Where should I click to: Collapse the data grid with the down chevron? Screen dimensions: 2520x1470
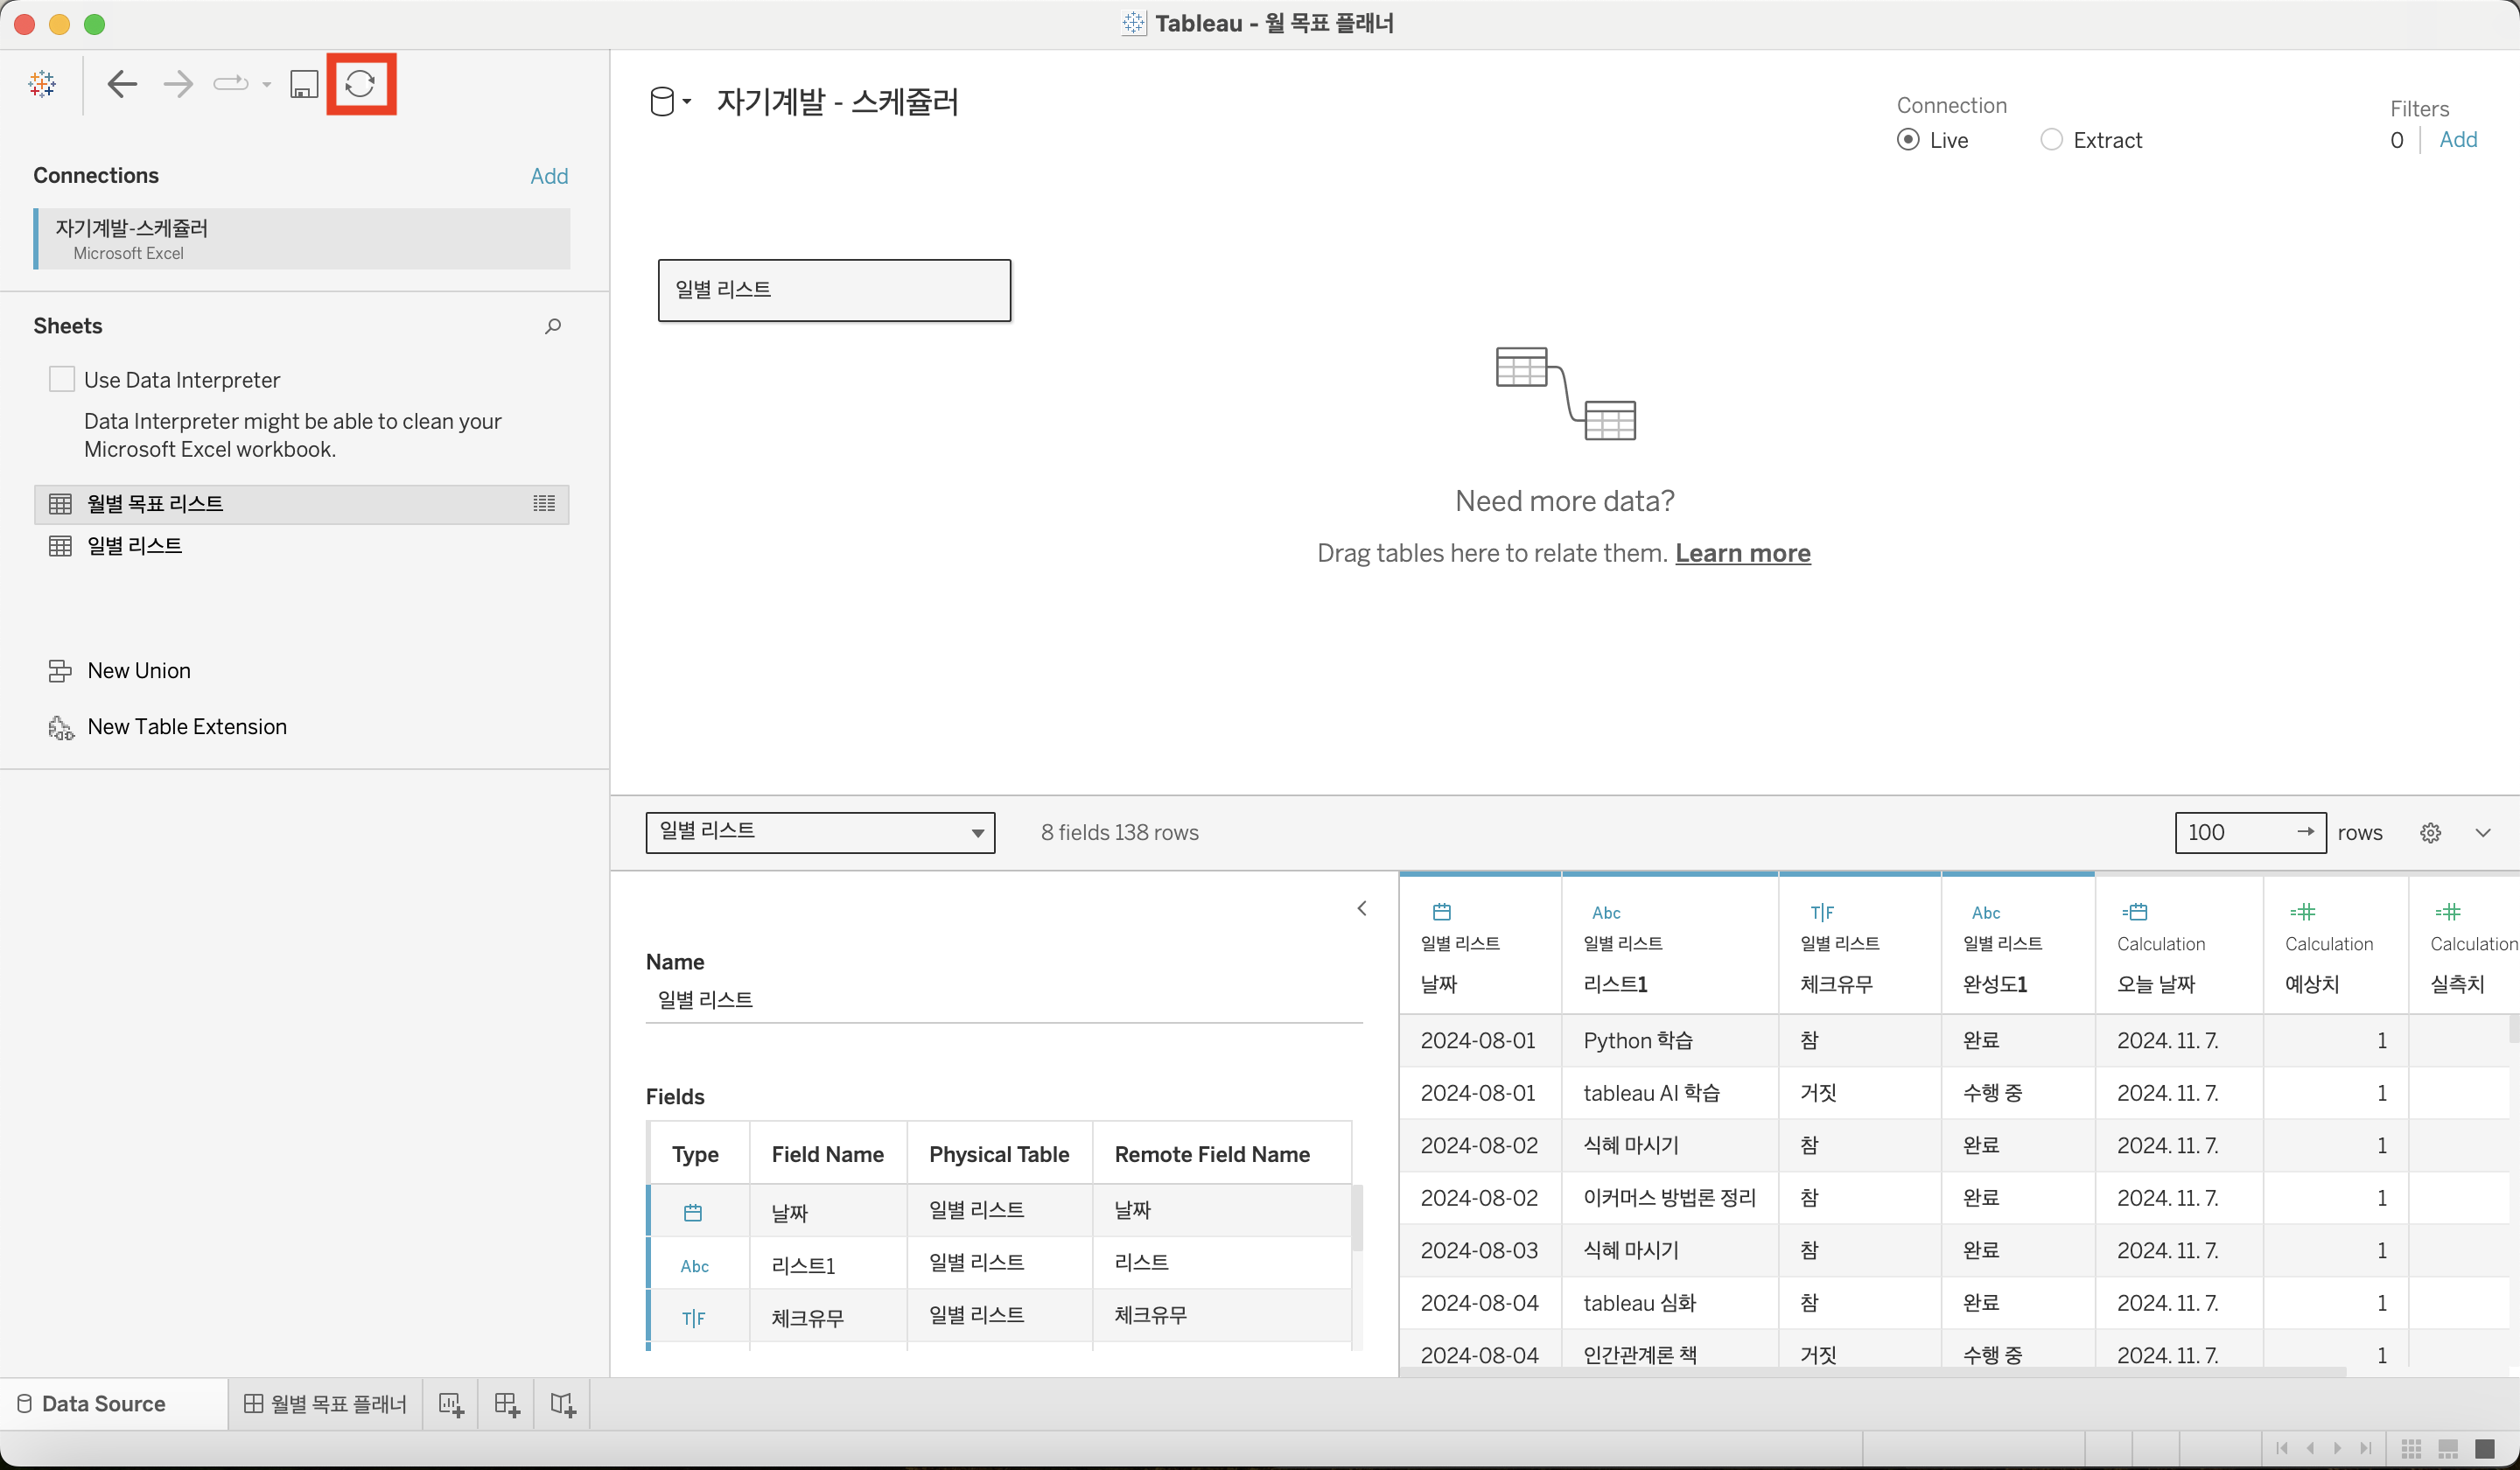click(x=2483, y=833)
